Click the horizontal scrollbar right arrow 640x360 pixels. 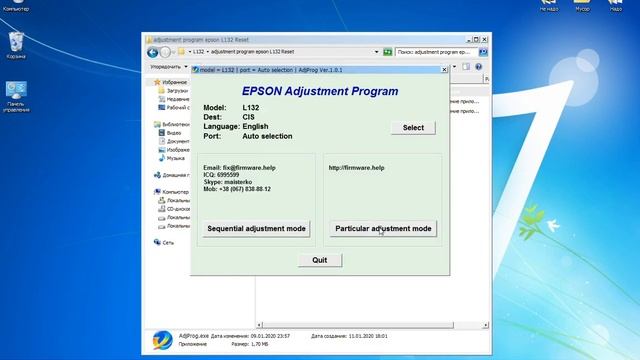(x=485, y=325)
